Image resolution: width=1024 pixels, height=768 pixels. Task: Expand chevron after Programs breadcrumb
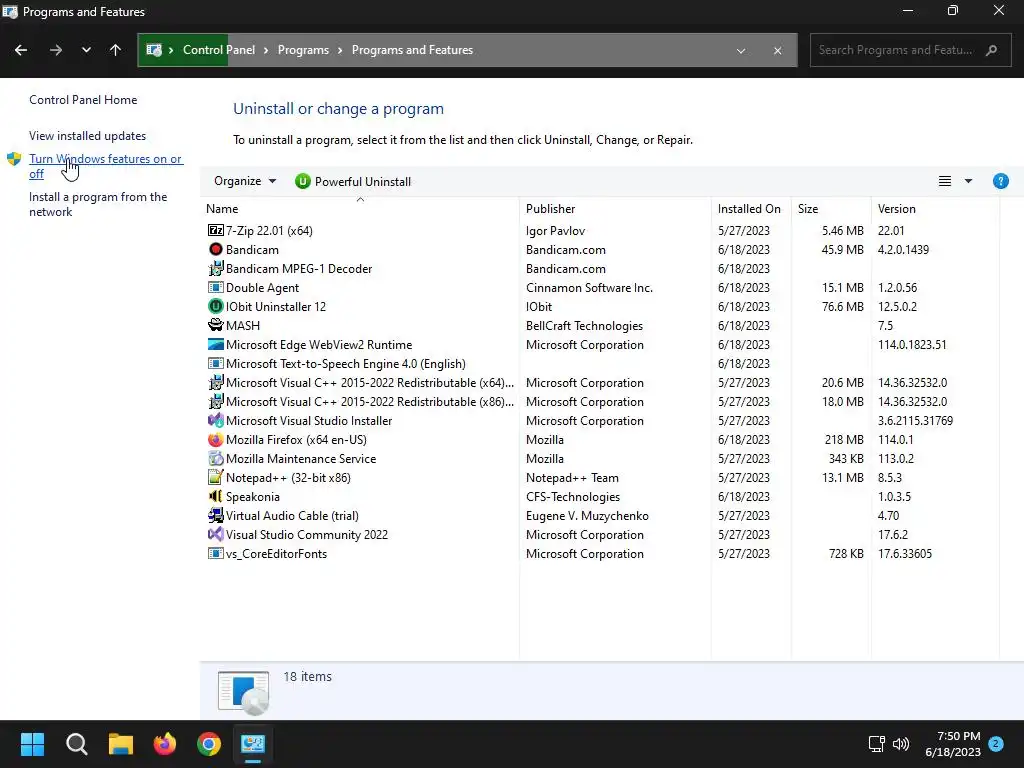pos(340,50)
